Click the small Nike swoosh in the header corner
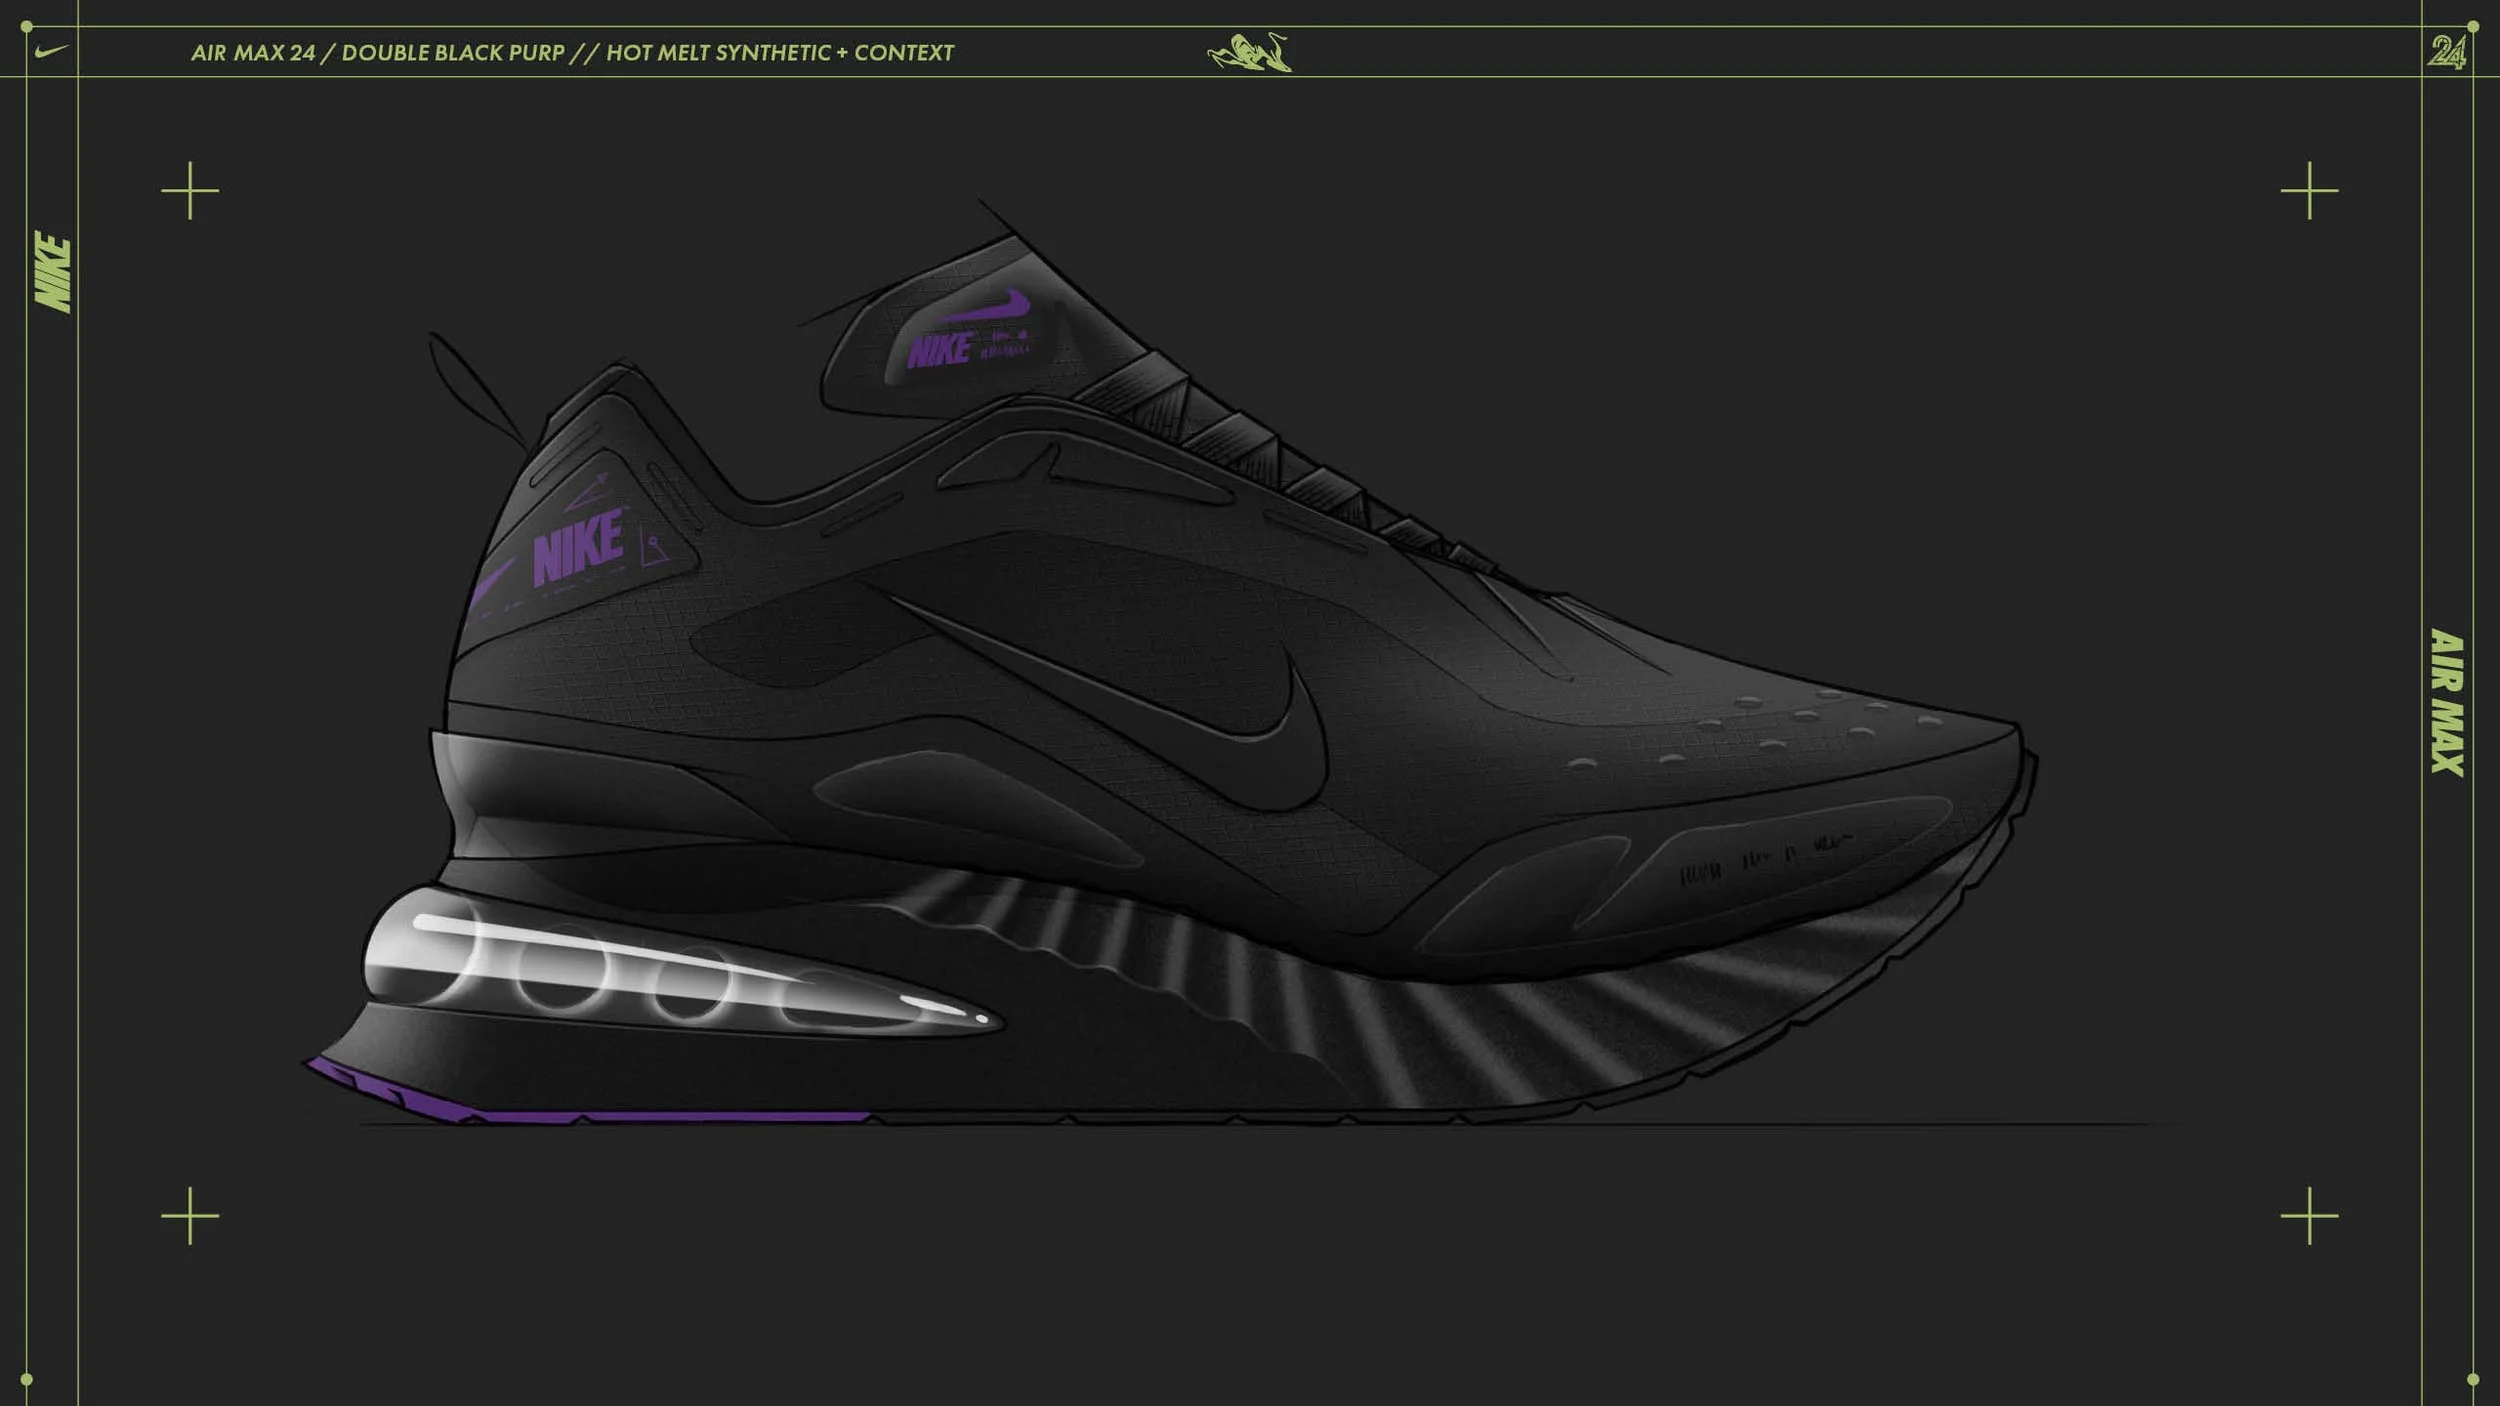Image resolution: width=2500 pixels, height=1406 pixels. pyautogui.click(x=51, y=51)
